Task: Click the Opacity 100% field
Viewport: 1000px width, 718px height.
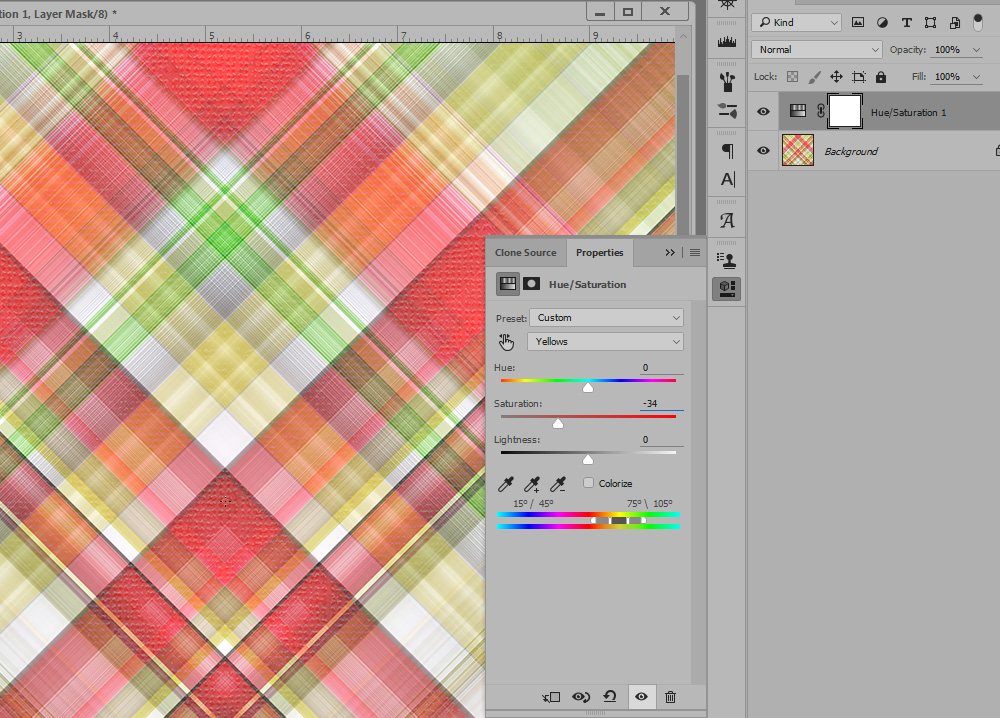Action: (x=950, y=50)
